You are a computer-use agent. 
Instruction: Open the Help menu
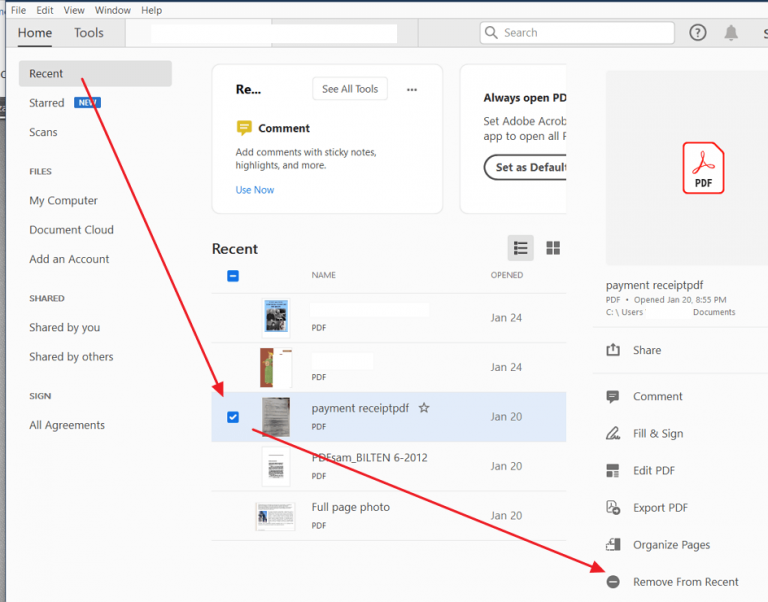click(x=151, y=10)
